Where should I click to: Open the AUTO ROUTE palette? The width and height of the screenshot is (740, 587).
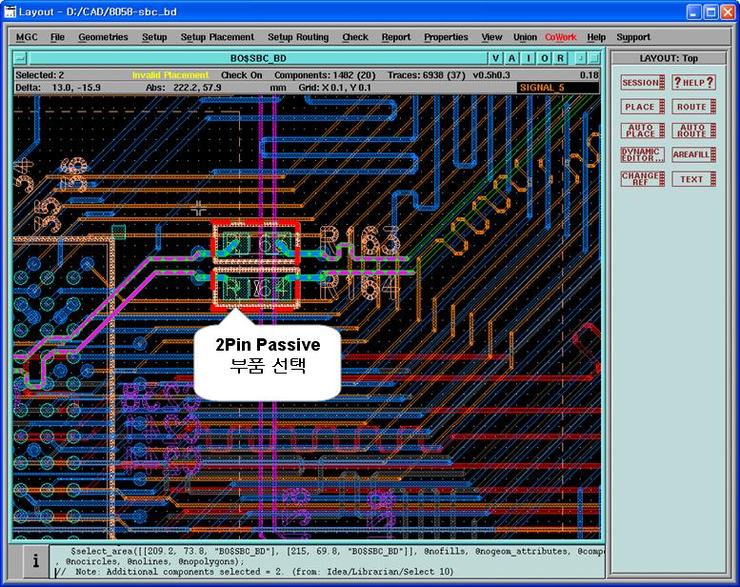(691, 131)
